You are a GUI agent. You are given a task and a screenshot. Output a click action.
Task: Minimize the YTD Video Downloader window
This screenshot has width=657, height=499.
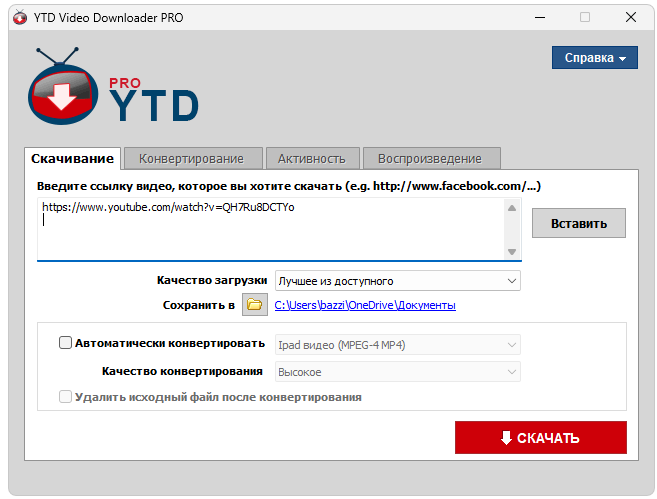540,18
